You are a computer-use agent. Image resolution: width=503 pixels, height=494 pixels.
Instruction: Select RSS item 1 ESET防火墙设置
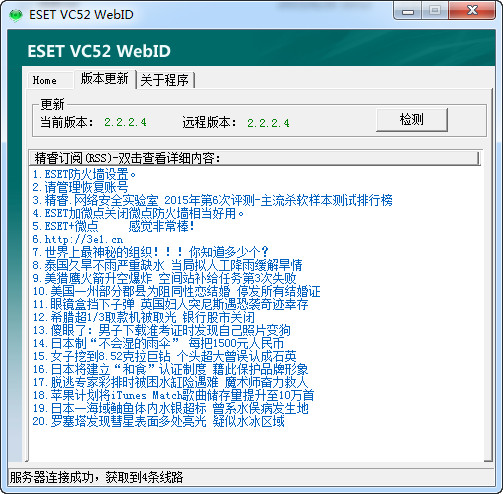point(84,174)
